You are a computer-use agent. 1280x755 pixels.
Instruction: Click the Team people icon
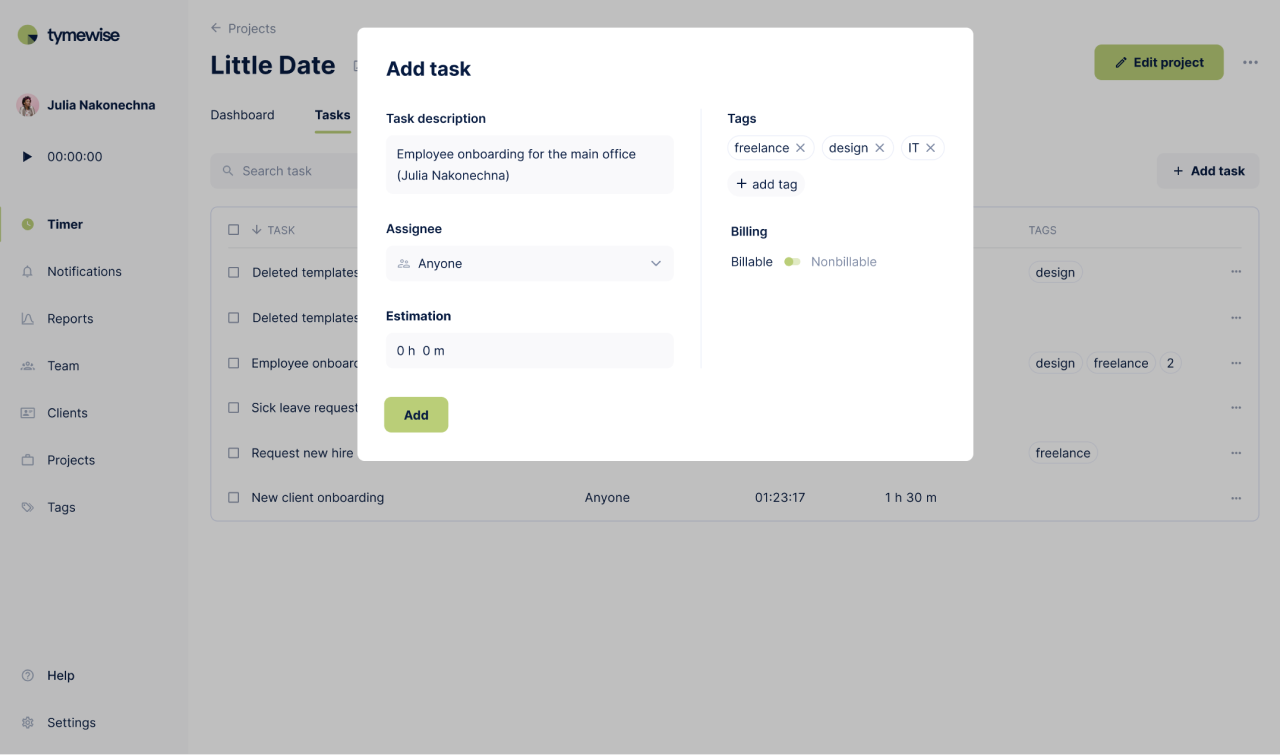(x=28, y=365)
